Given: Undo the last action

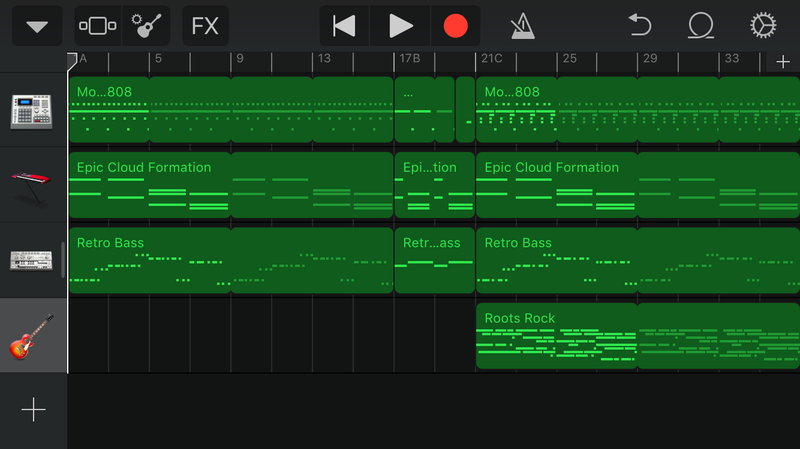Looking at the screenshot, I should [639, 26].
